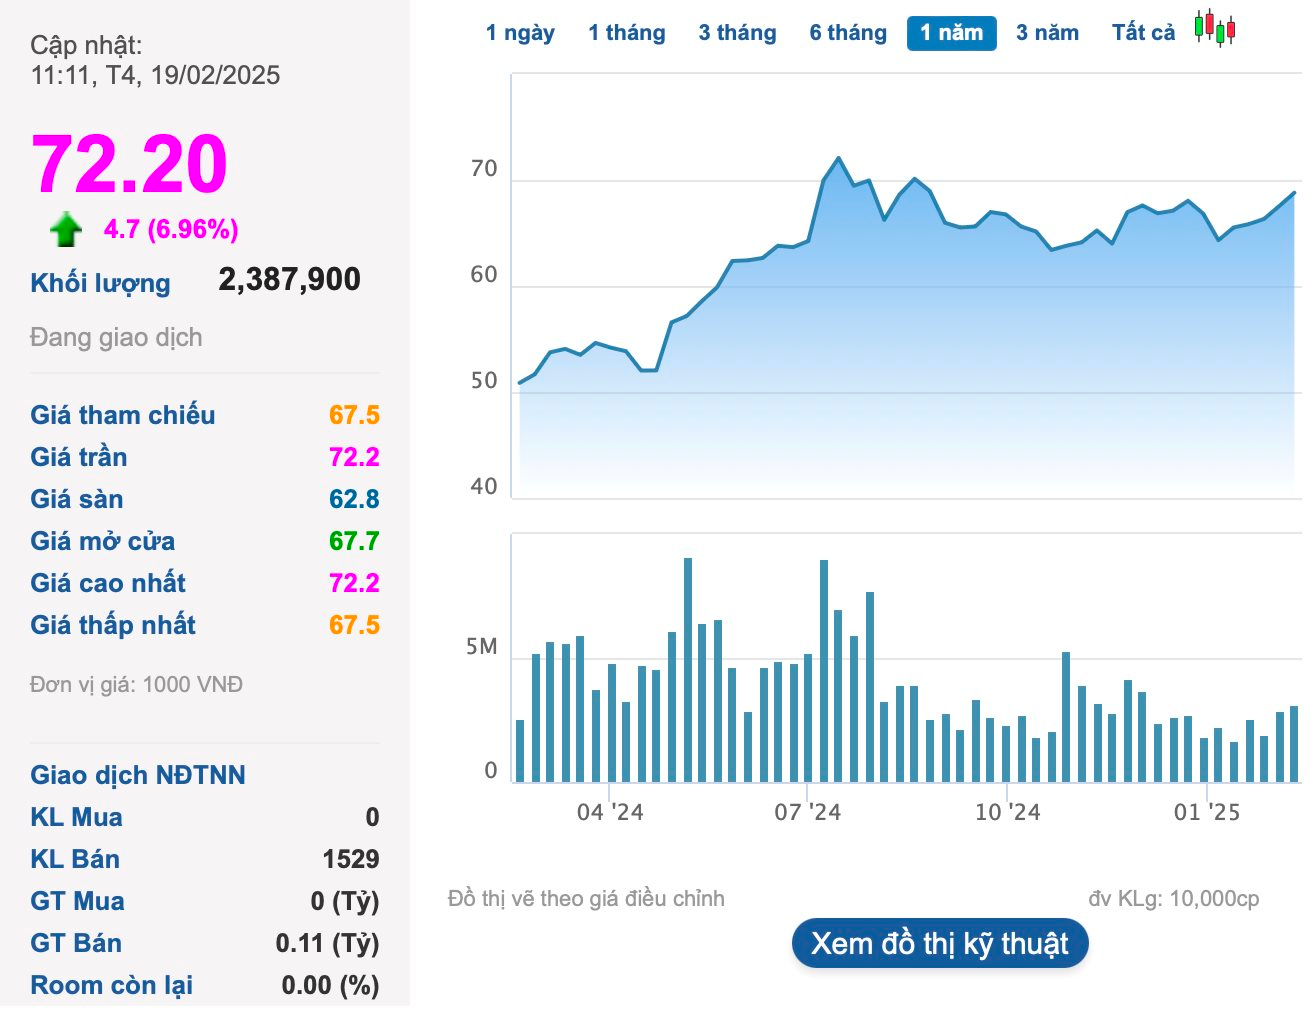Click the 10 '24 x-axis label

[1007, 812]
